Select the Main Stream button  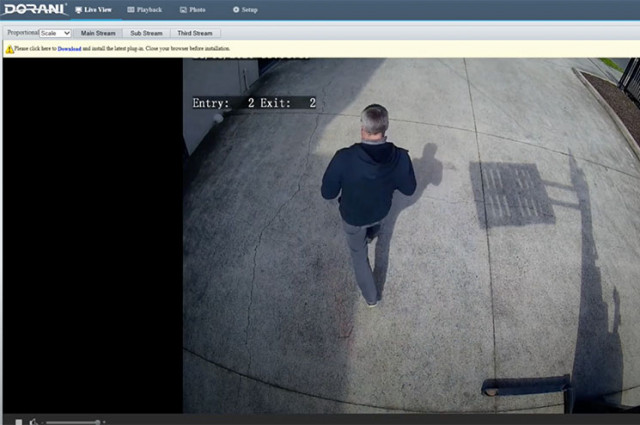click(98, 33)
